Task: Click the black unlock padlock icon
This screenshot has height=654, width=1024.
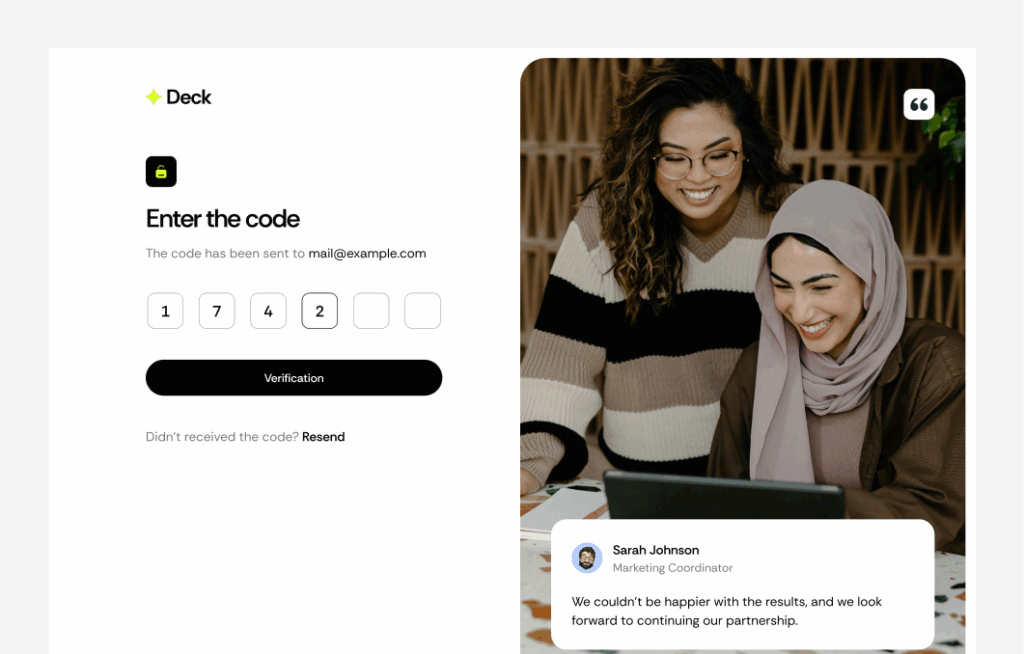Action: coord(161,172)
